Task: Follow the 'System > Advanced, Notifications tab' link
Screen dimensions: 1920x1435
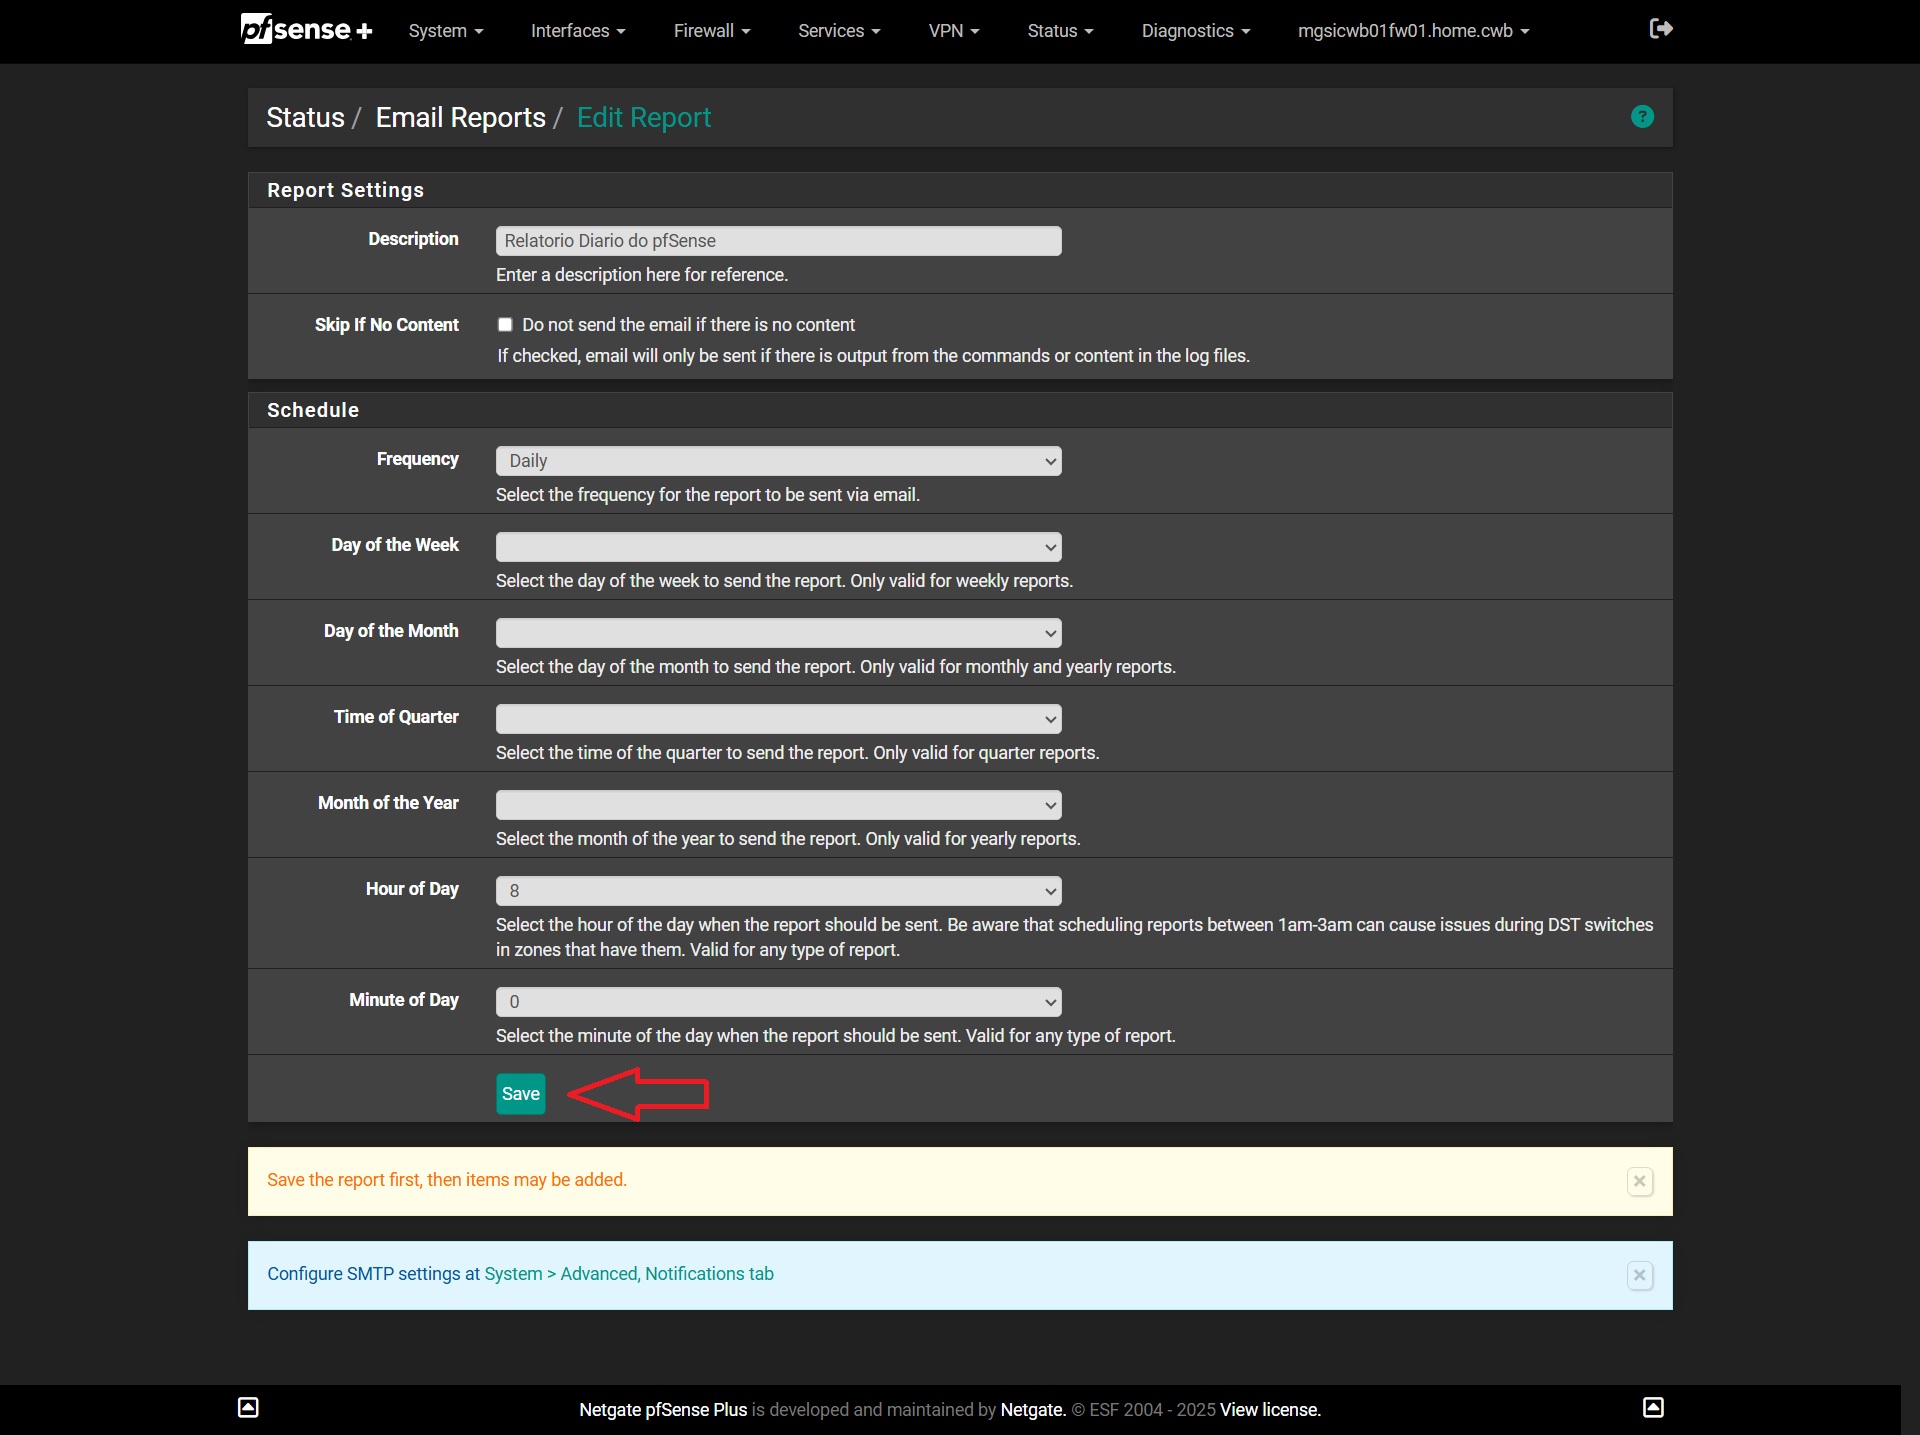Action: pos(629,1274)
